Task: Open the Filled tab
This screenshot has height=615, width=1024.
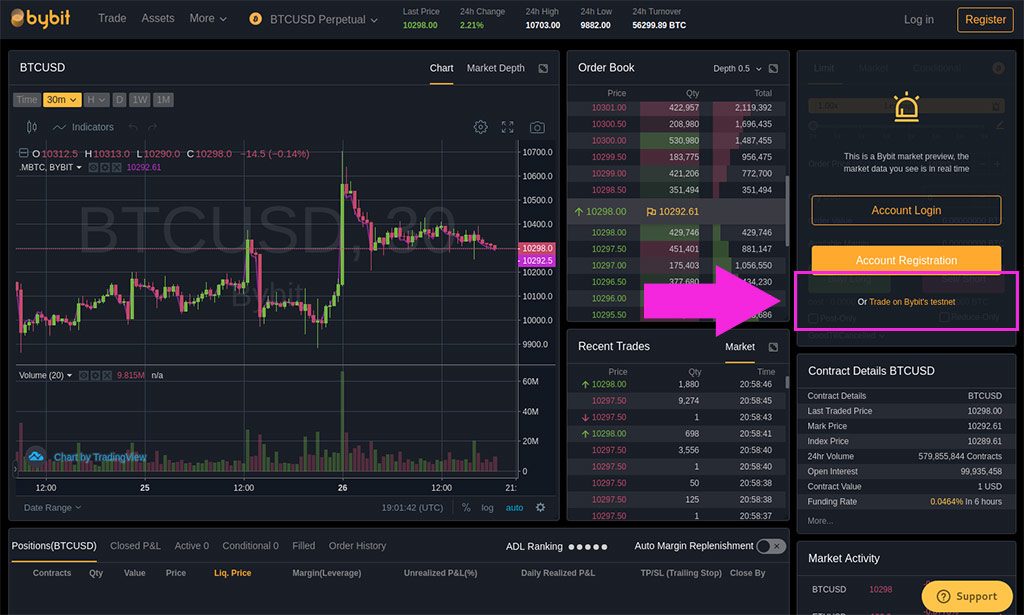Action: click(x=304, y=546)
